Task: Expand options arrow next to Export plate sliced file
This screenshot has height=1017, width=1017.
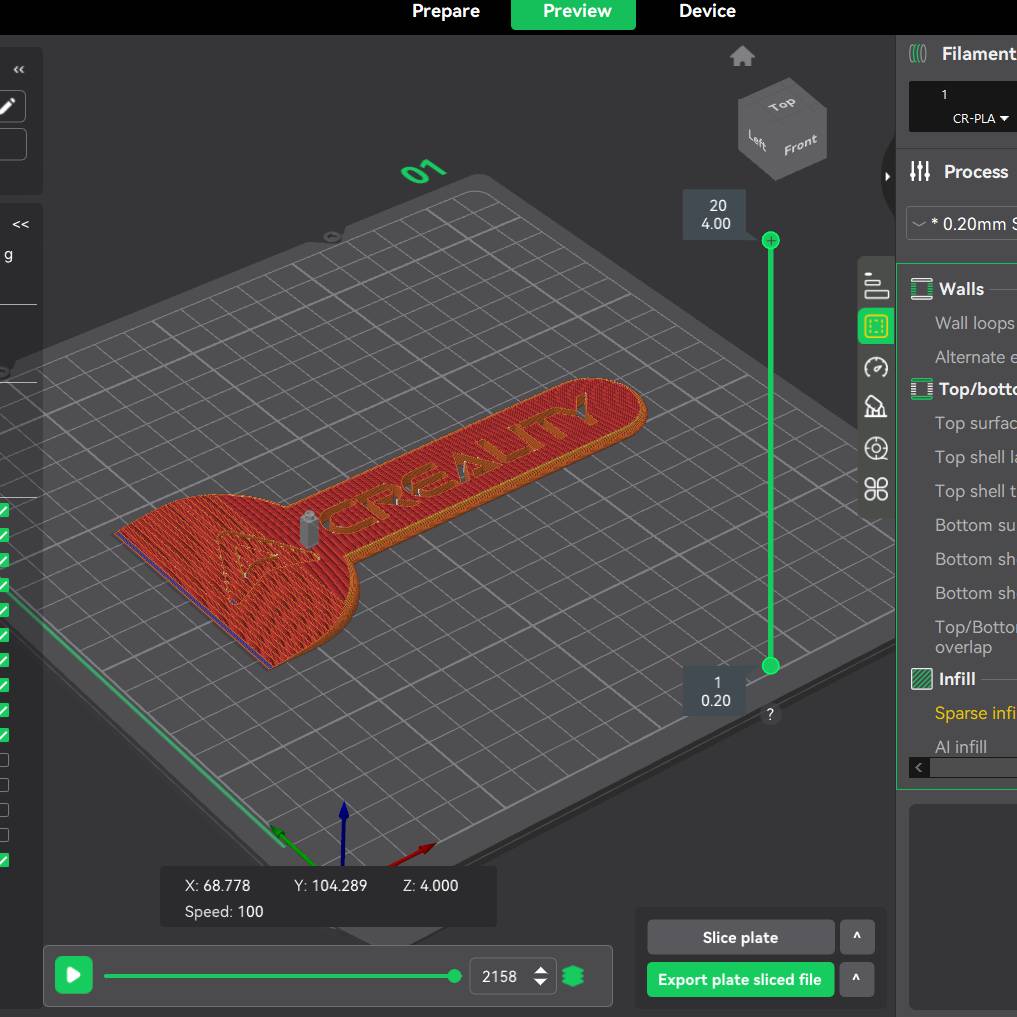Action: coord(857,980)
